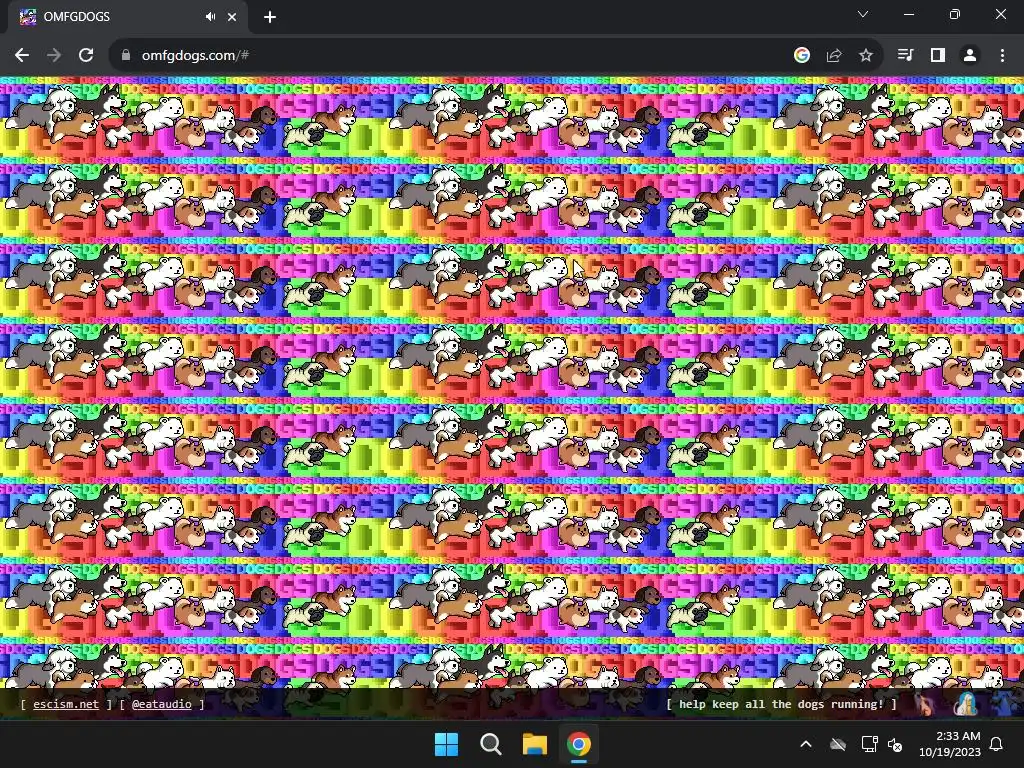Bookmark this tab with the star
Image resolution: width=1024 pixels, height=768 pixels.
tap(866, 56)
